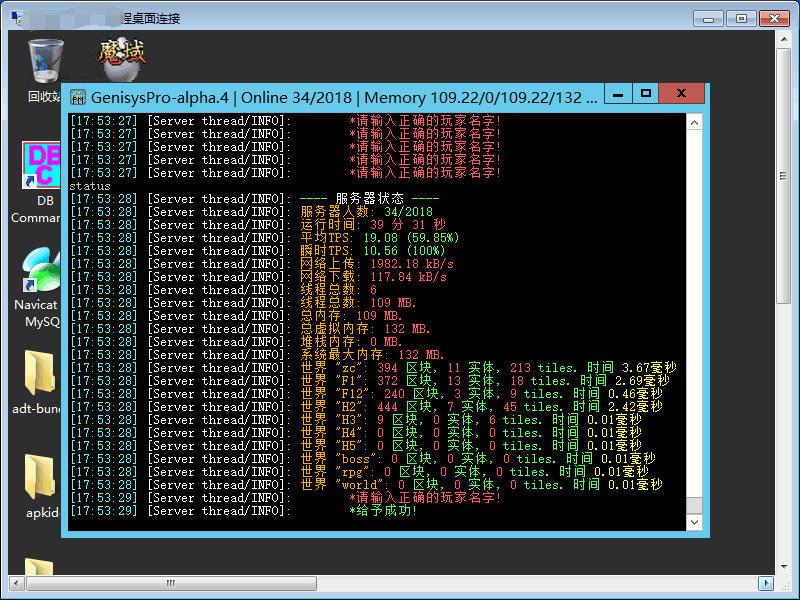This screenshot has width=800, height=600.
Task: Click the remote desktop horizontal scrollbar right arrow
Action: pyautogui.click(x=765, y=582)
